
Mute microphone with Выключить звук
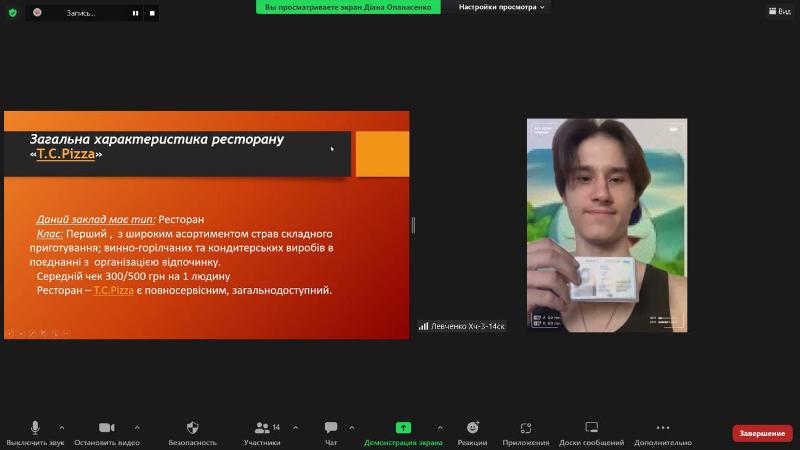[x=35, y=433]
